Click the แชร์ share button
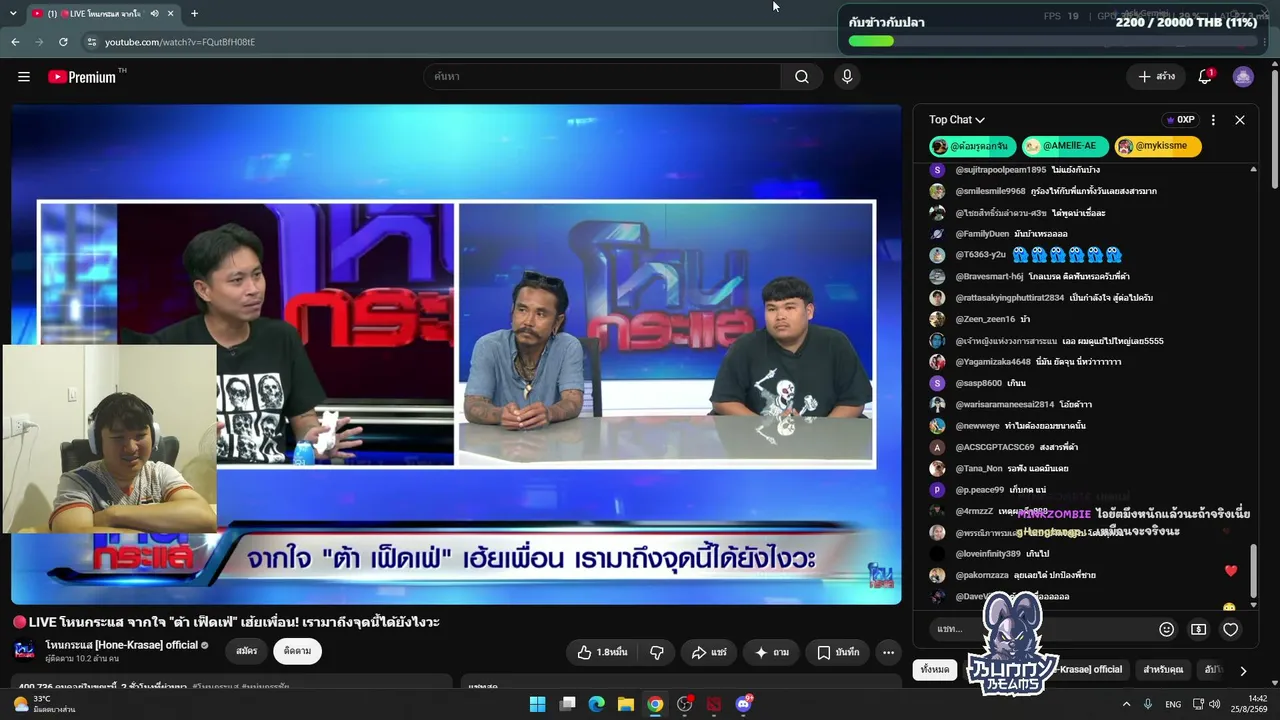The width and height of the screenshot is (1280, 720). (709, 652)
